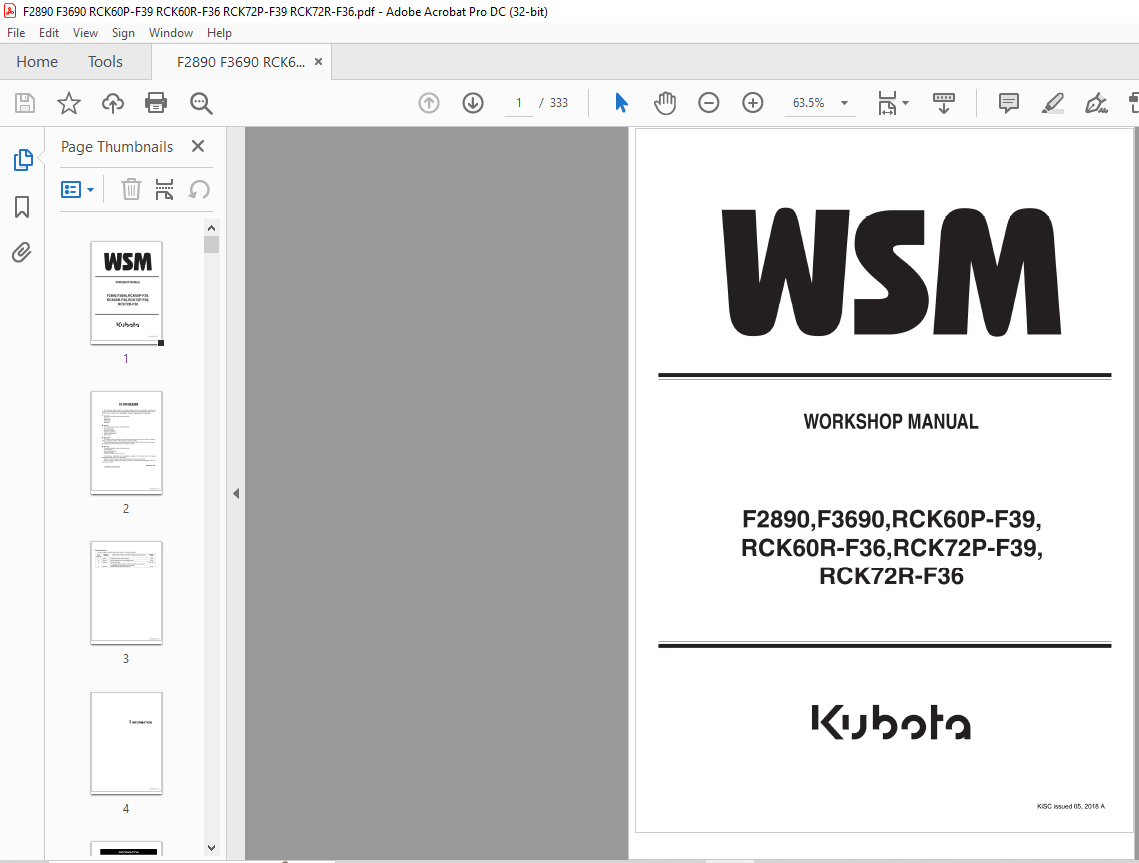The height and width of the screenshot is (863, 1139).
Task: Open thumbnail options dropdown menu
Action: pyautogui.click(x=77, y=190)
